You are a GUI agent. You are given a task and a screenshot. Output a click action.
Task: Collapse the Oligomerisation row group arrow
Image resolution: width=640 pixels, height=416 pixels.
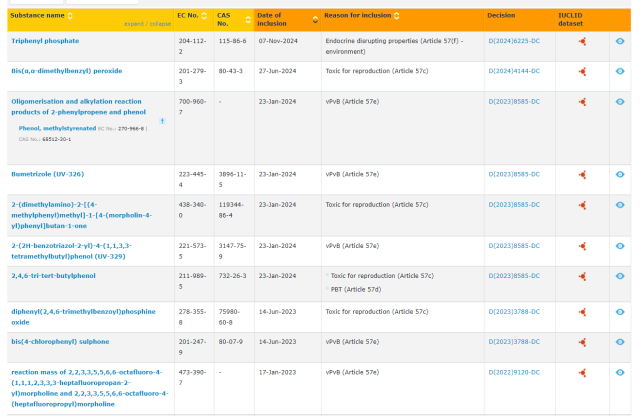point(162,121)
